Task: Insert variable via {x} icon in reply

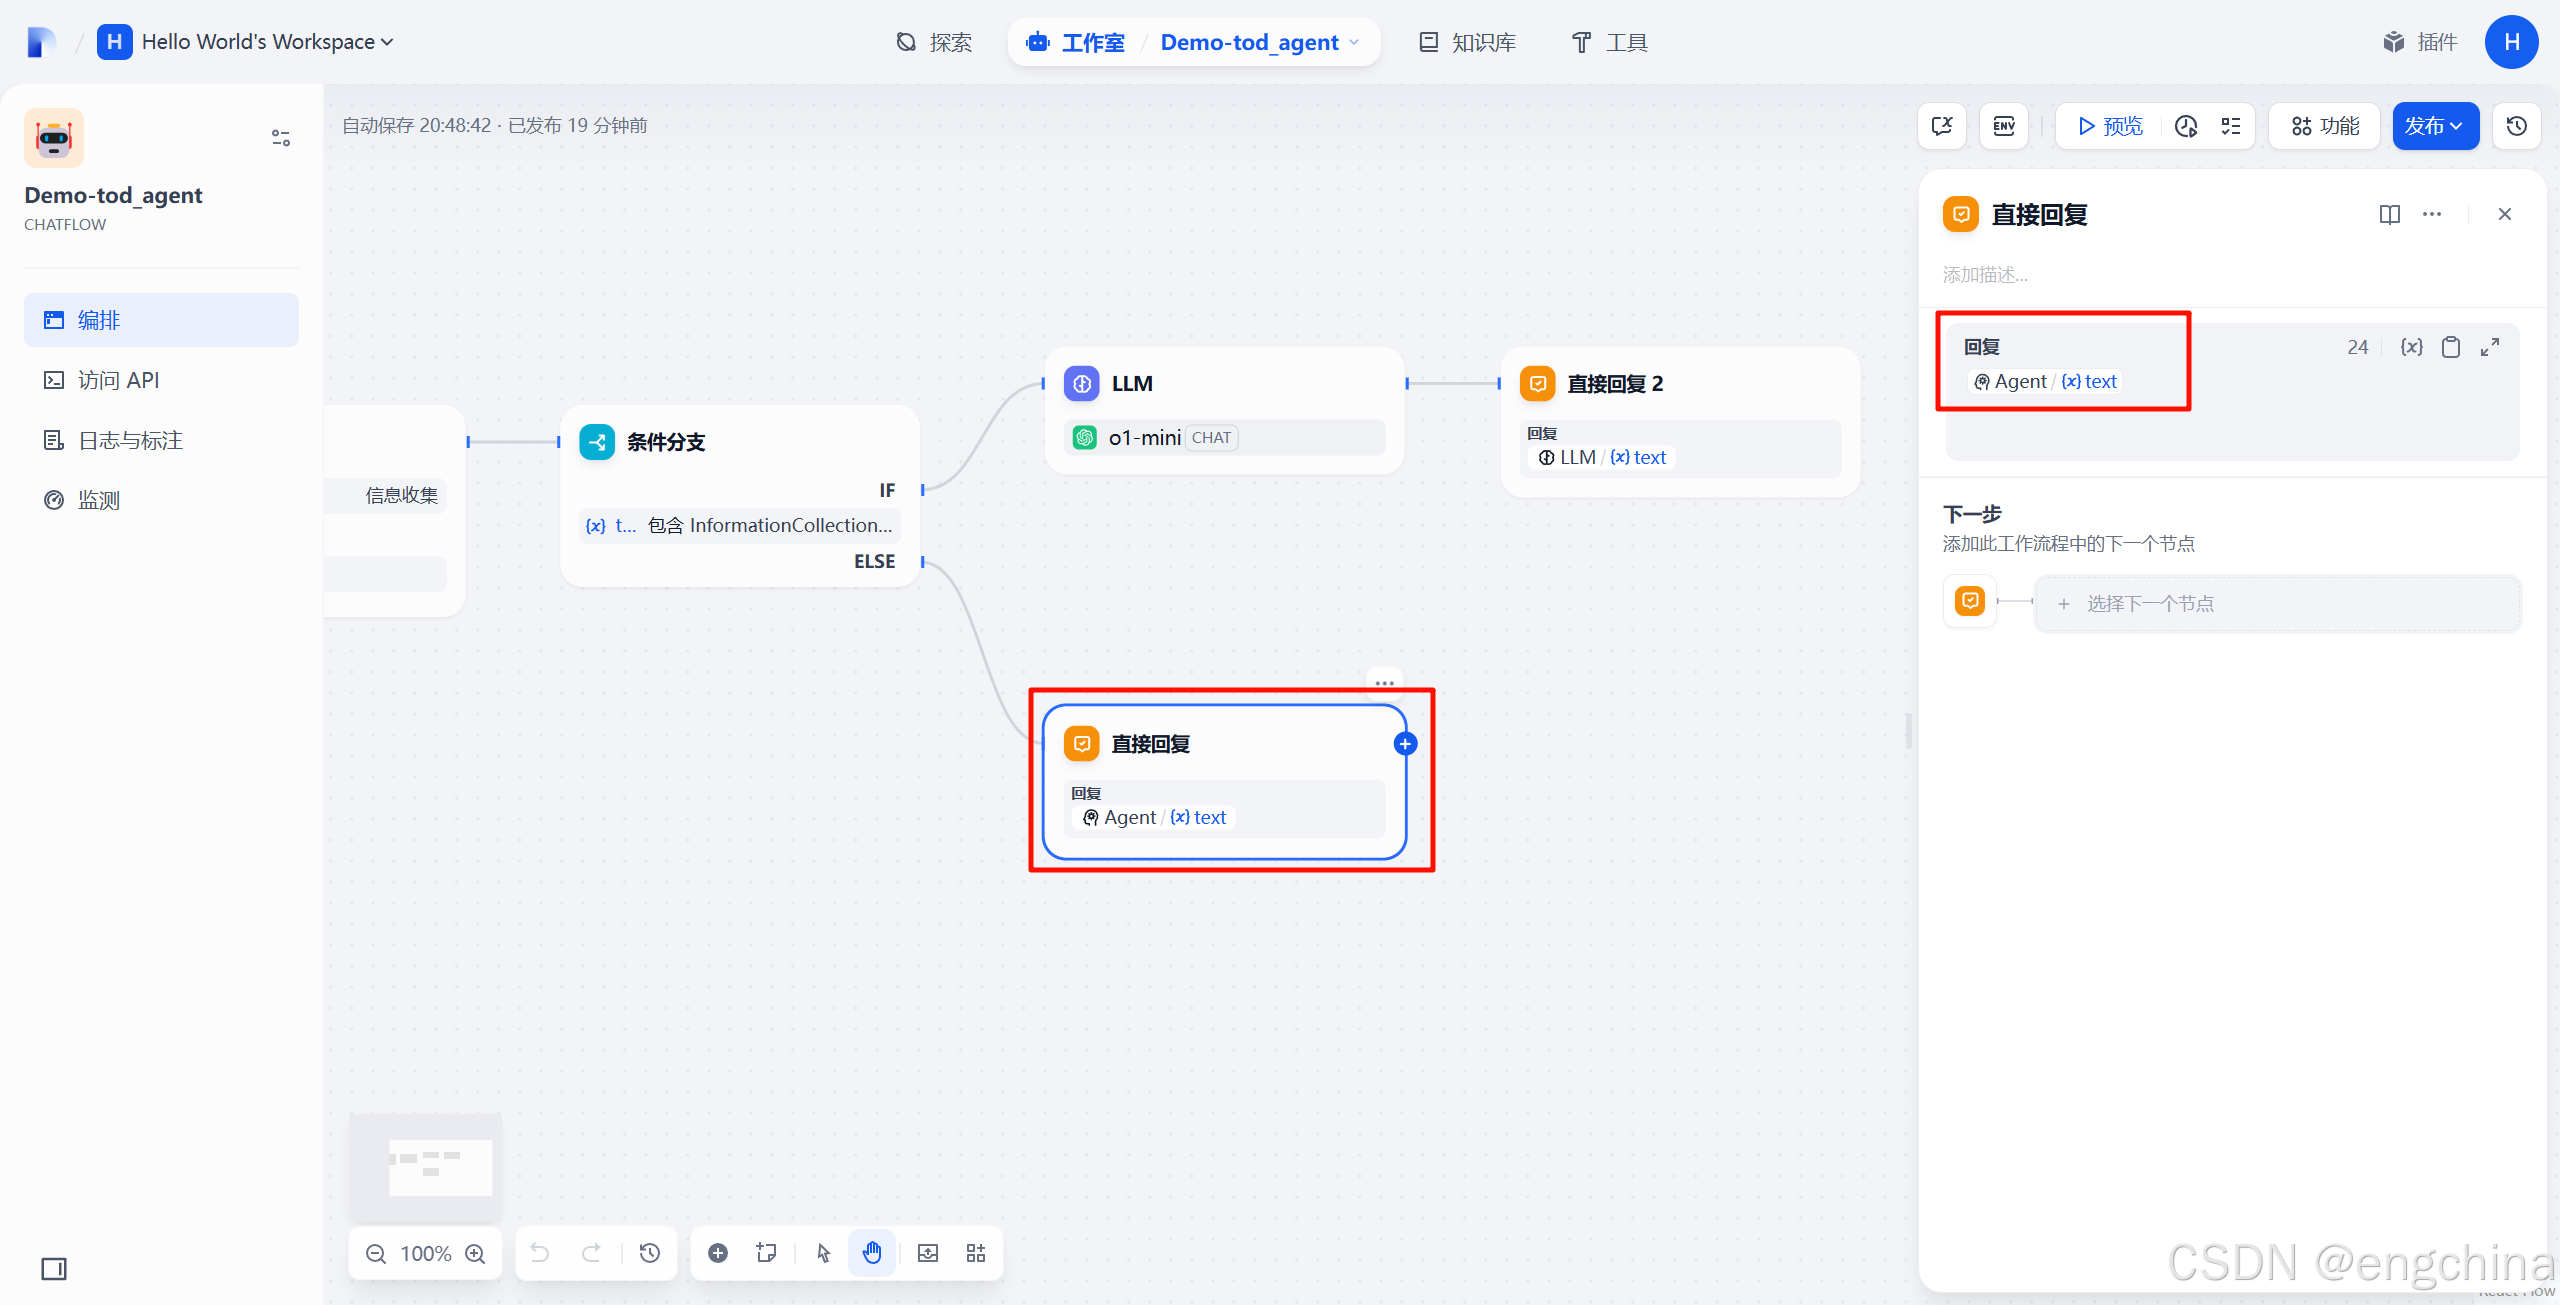Action: click(x=2411, y=347)
